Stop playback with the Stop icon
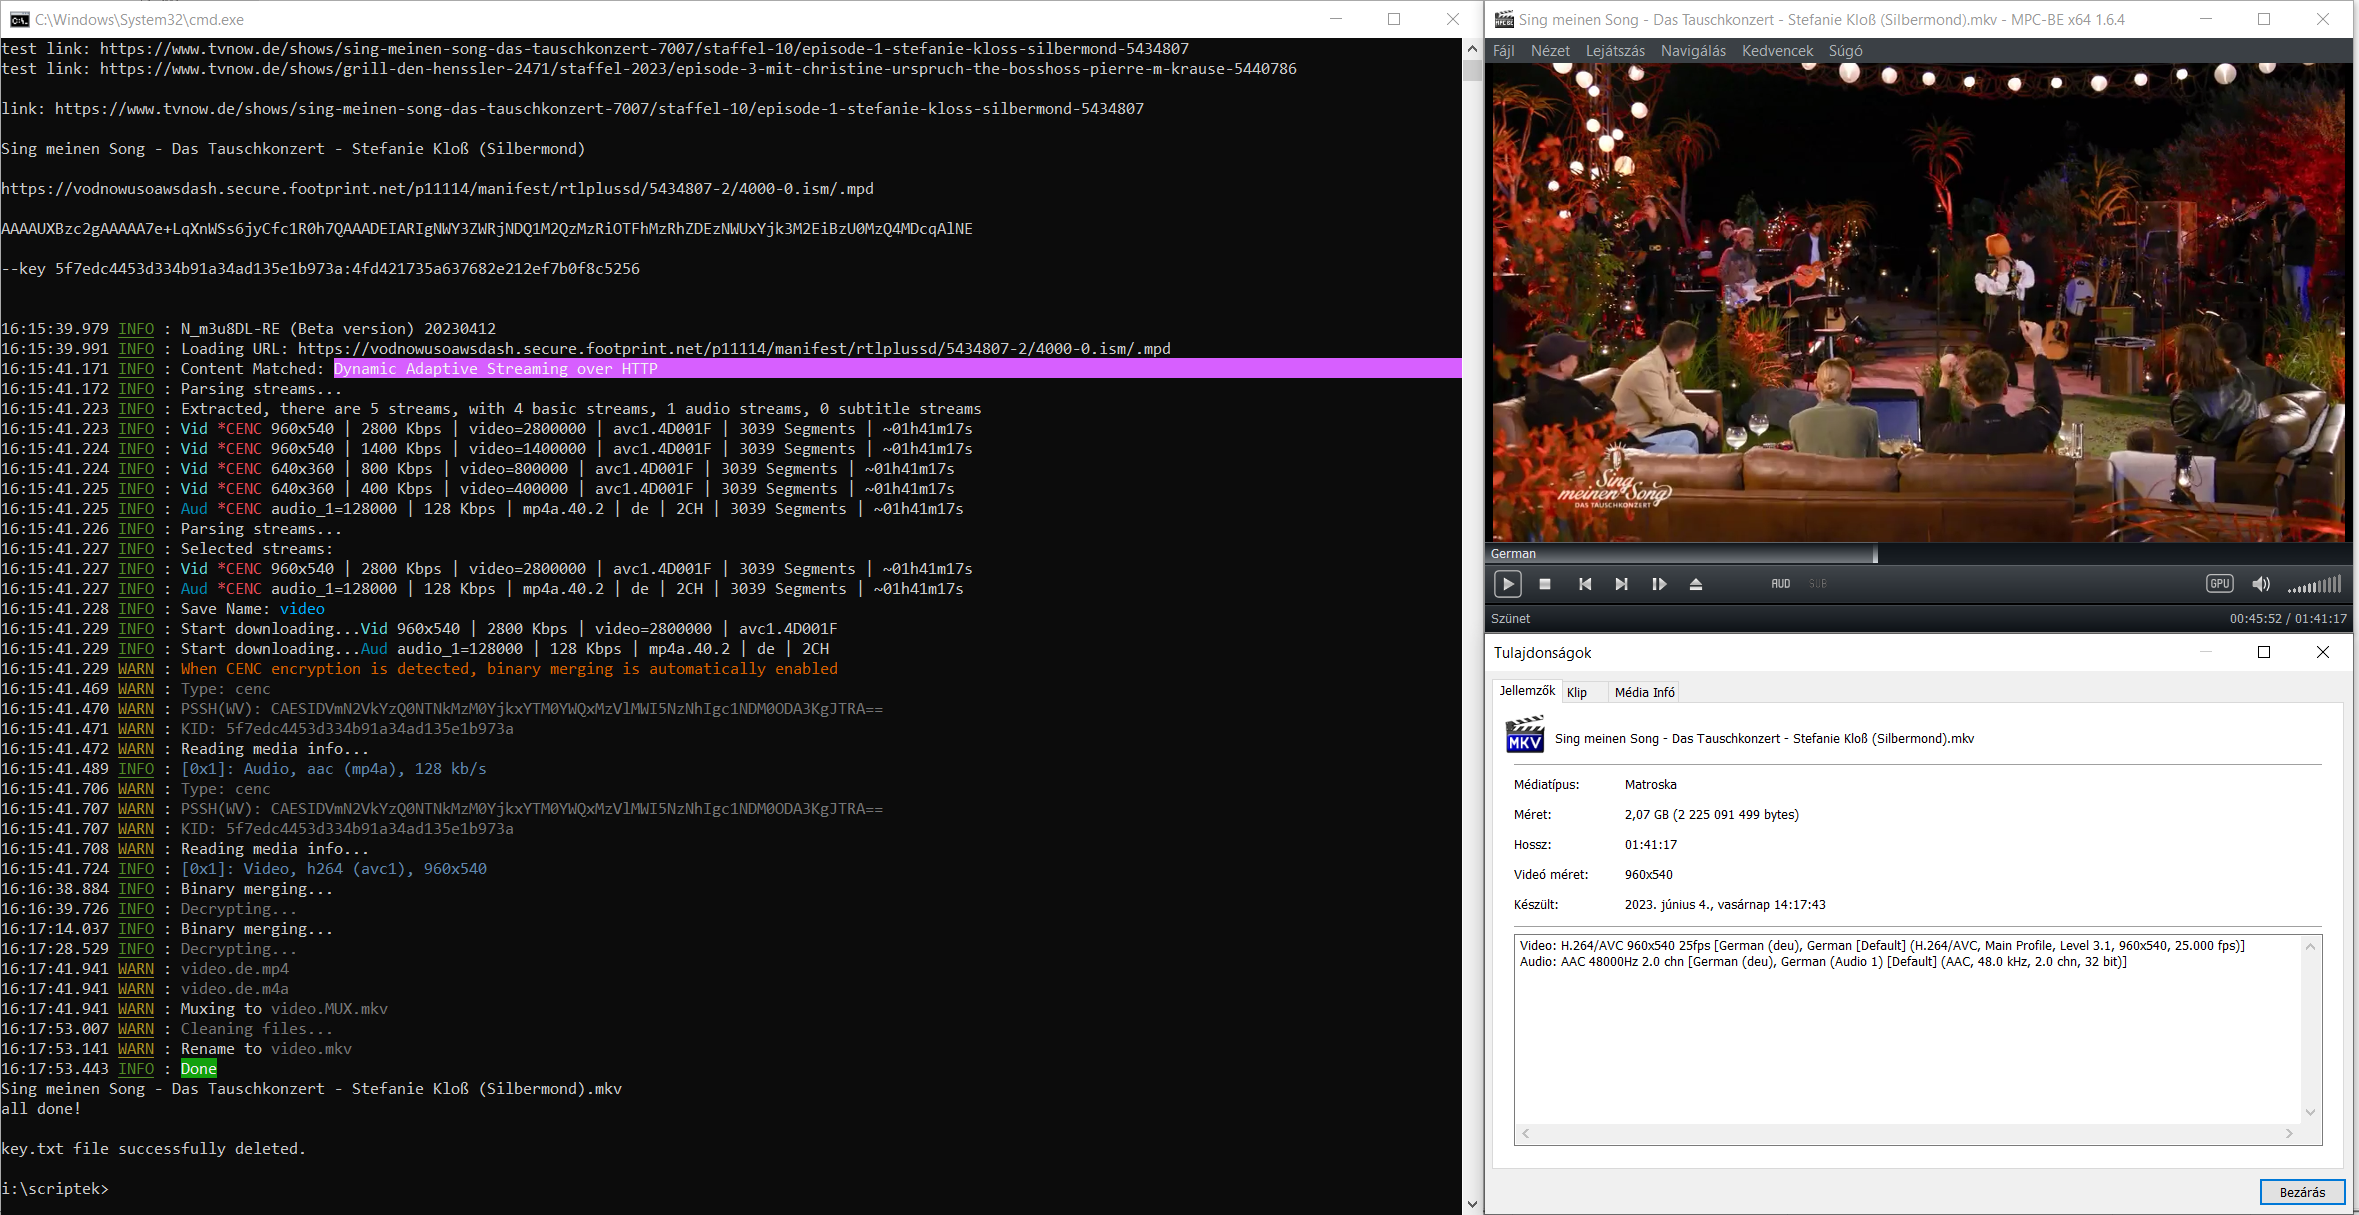The height and width of the screenshot is (1215, 2359). click(x=1544, y=584)
